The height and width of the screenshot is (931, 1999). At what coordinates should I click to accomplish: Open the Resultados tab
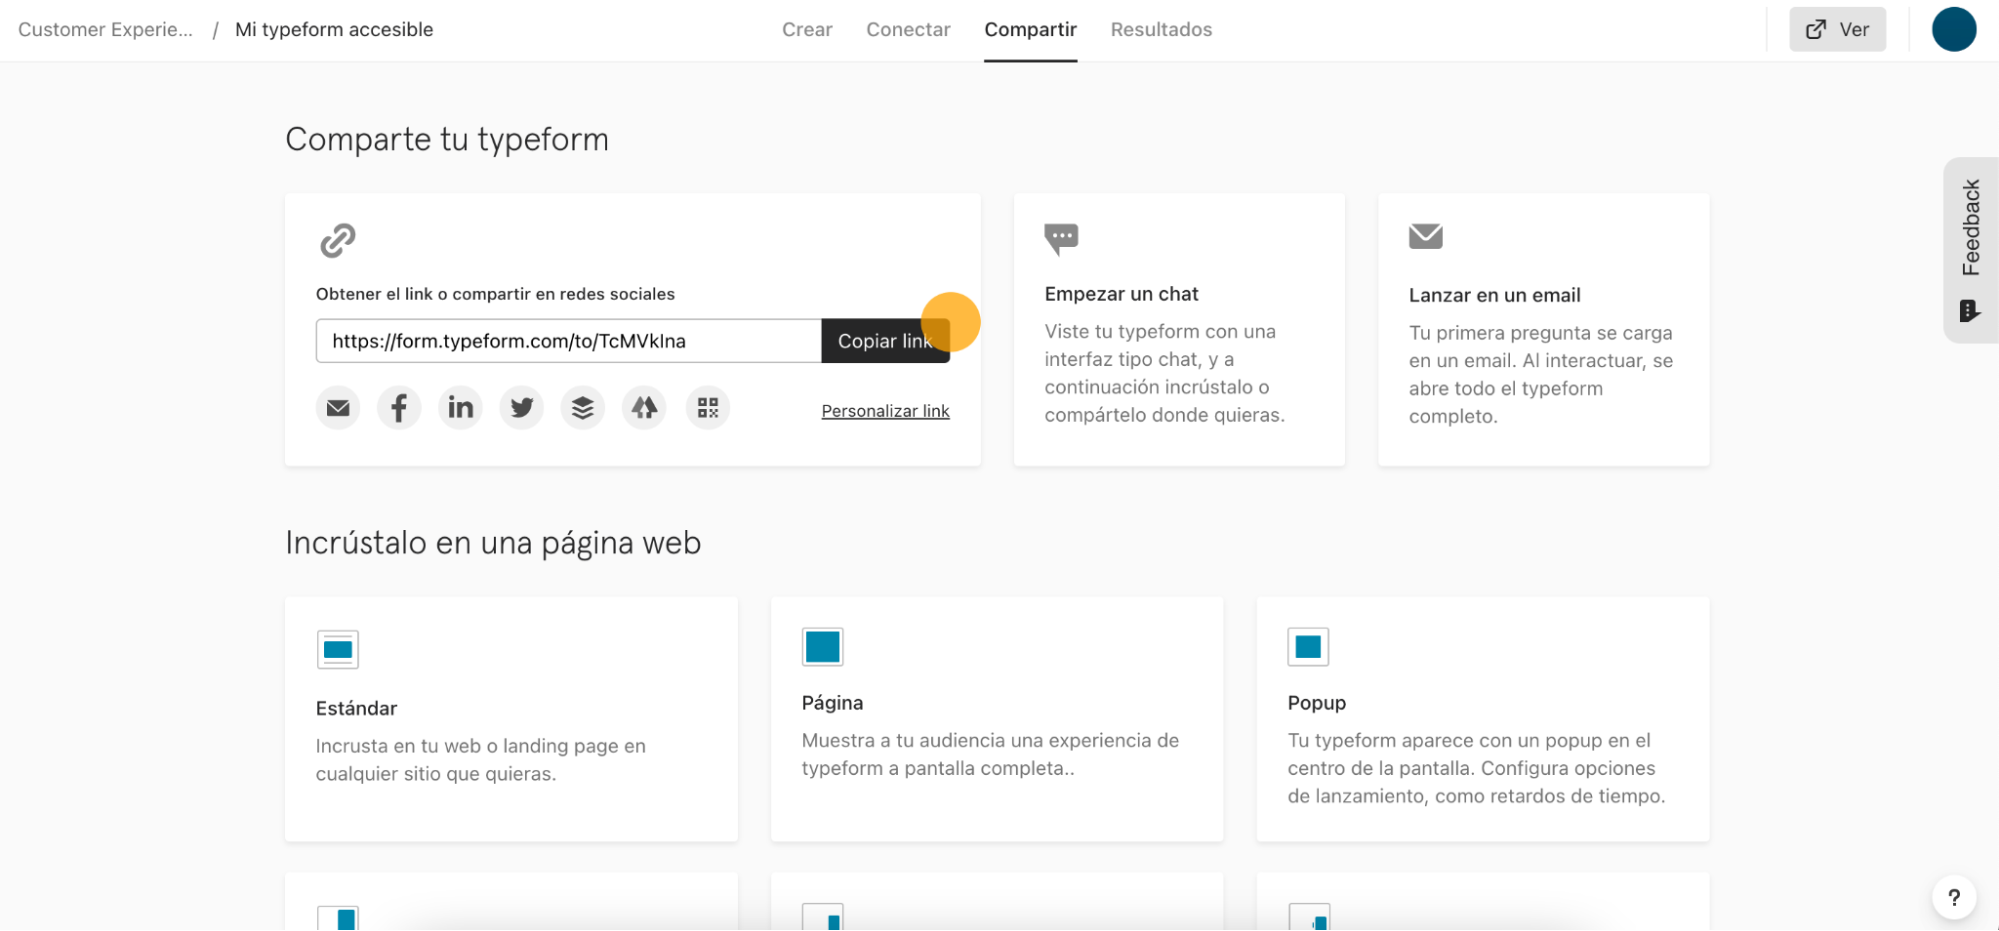pos(1161,29)
